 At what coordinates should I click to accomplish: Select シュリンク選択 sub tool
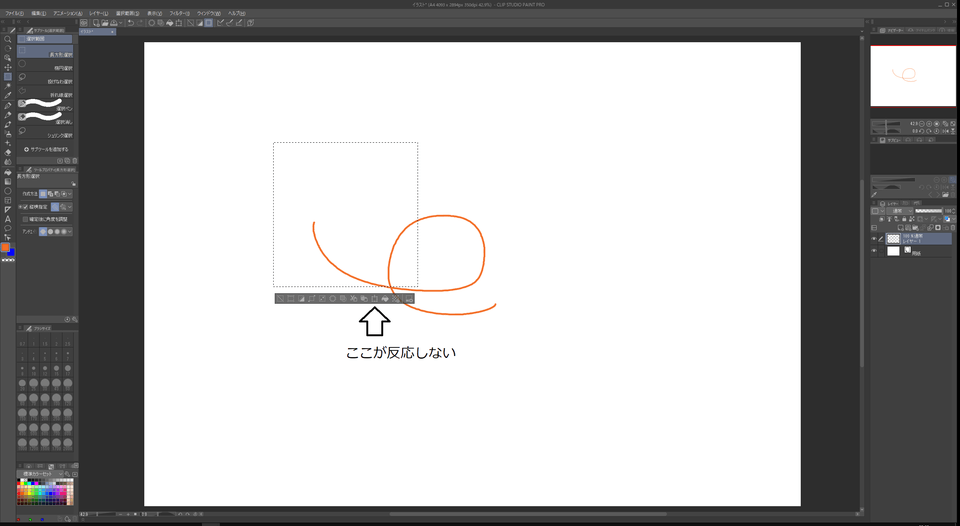click(45, 132)
